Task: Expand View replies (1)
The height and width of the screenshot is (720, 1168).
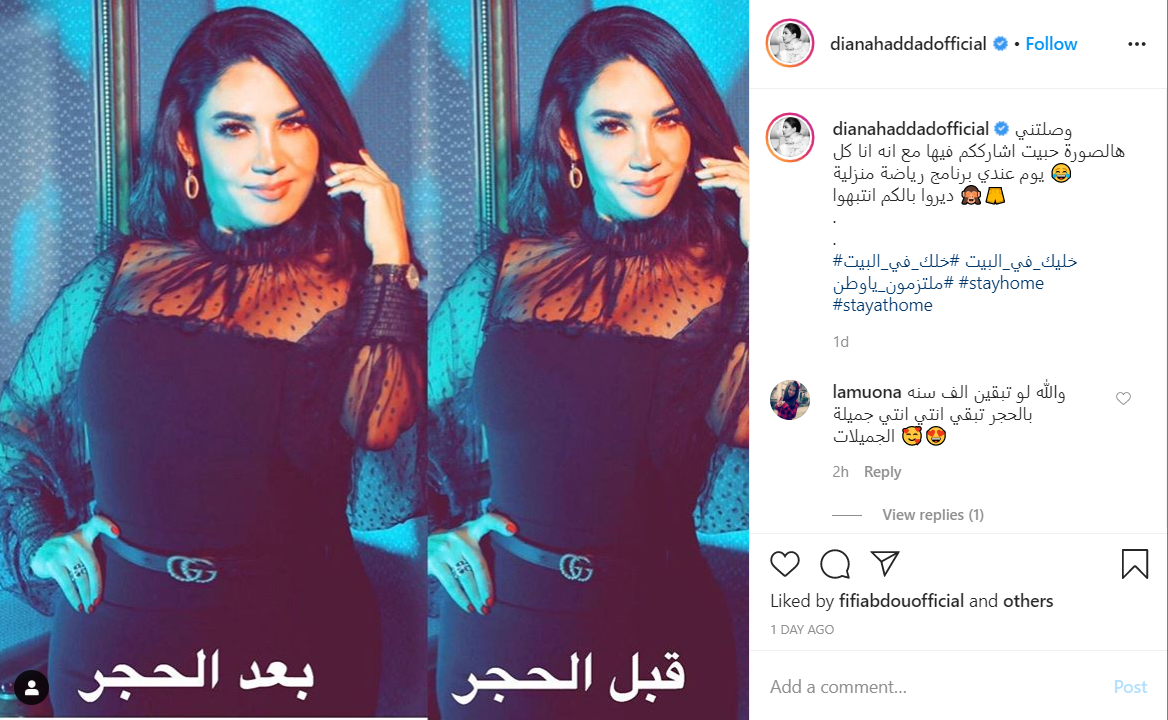Action: (x=933, y=514)
